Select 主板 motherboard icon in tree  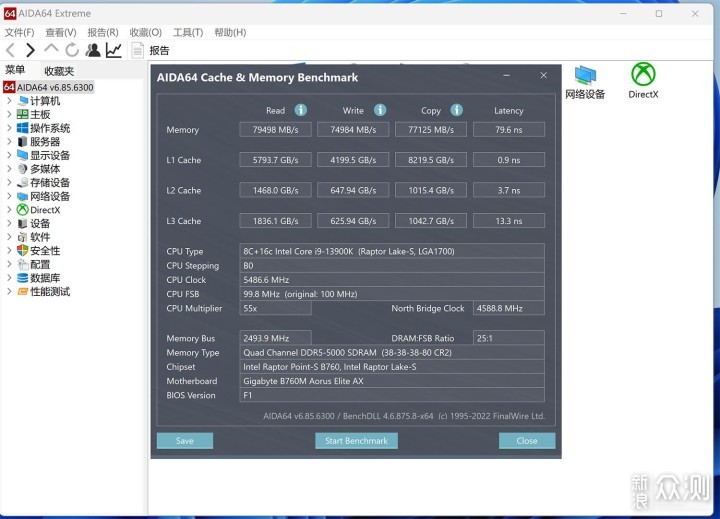click(22, 114)
